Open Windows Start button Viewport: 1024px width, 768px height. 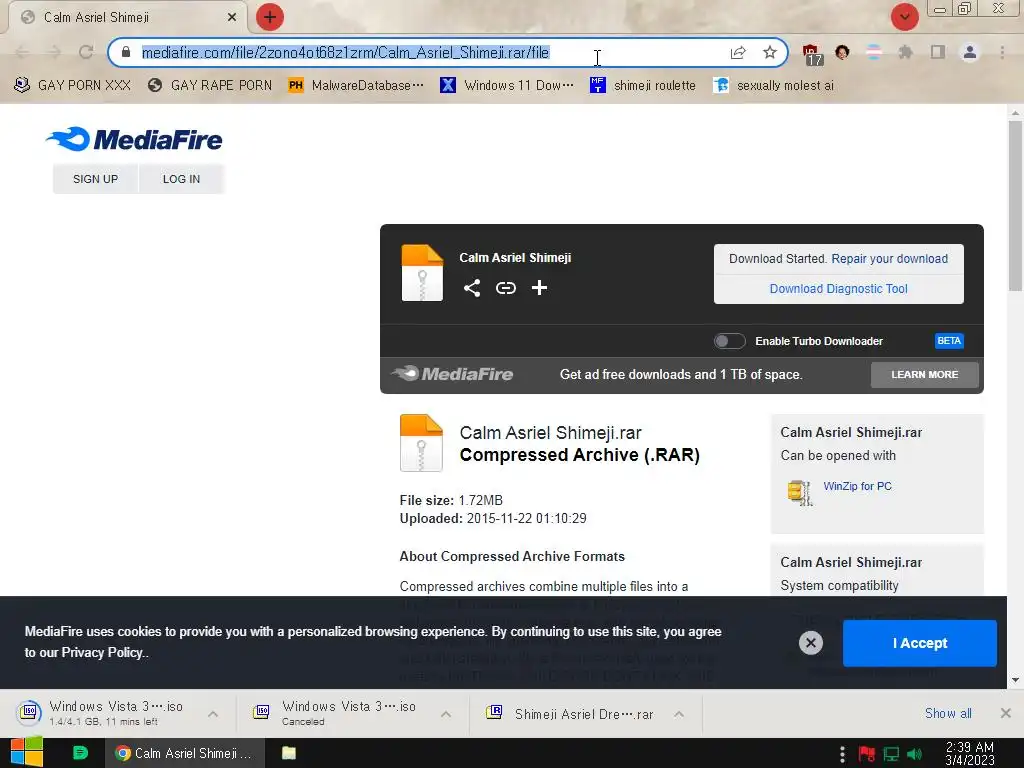(27, 753)
